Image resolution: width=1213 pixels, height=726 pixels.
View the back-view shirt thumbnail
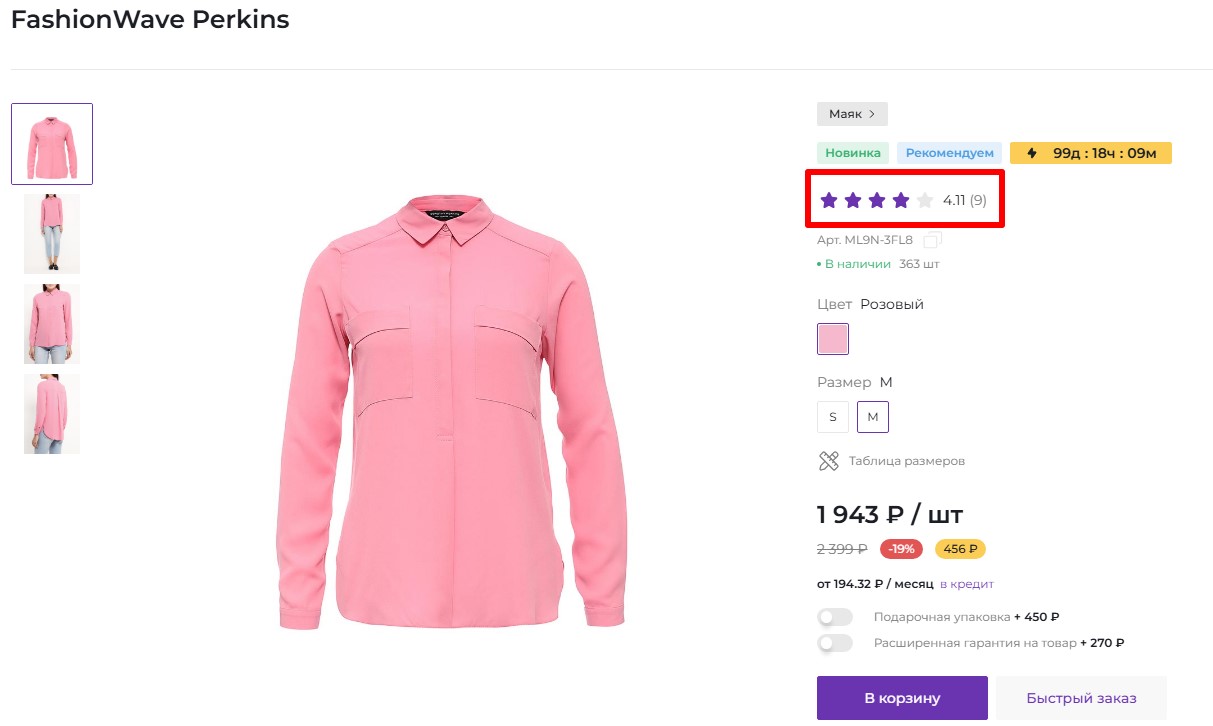coord(51,413)
